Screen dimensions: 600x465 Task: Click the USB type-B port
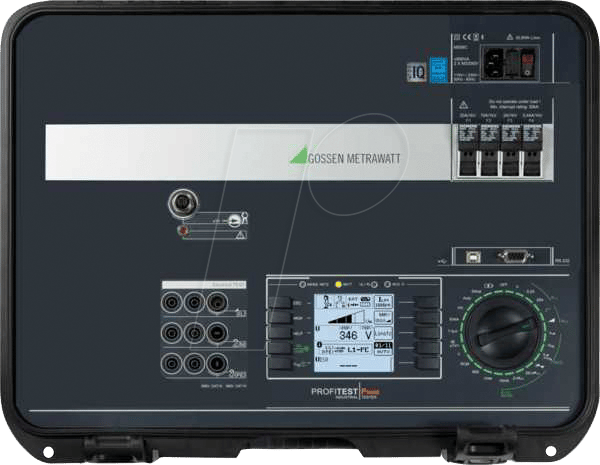tap(473, 257)
